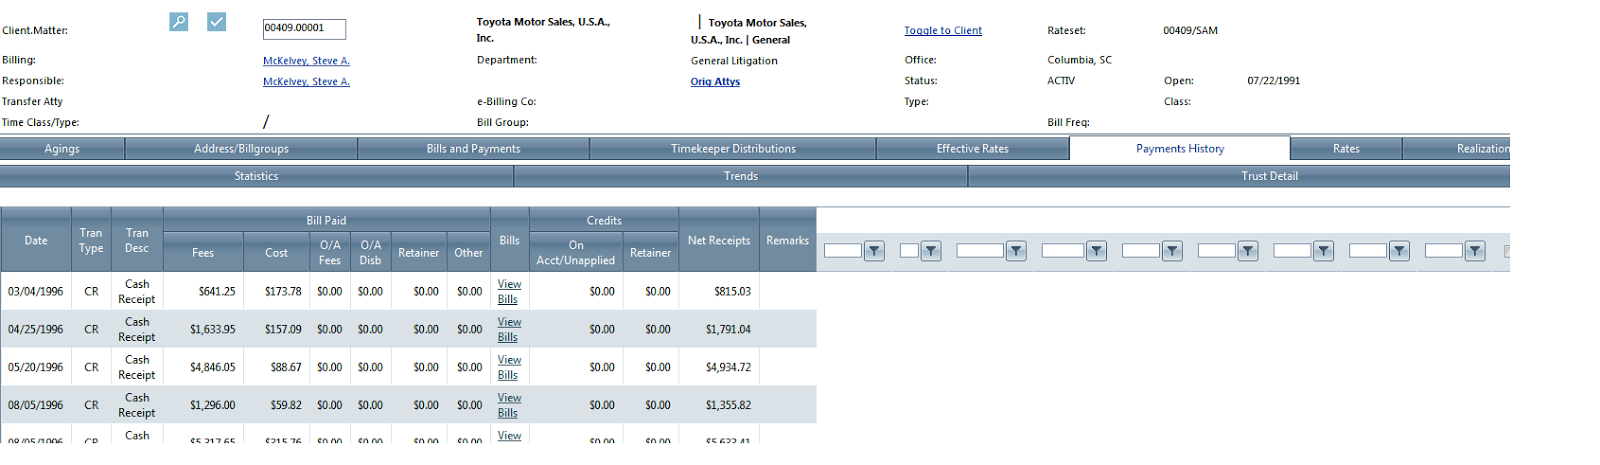Open View Bills in the $1,355.82 row

tap(509, 406)
